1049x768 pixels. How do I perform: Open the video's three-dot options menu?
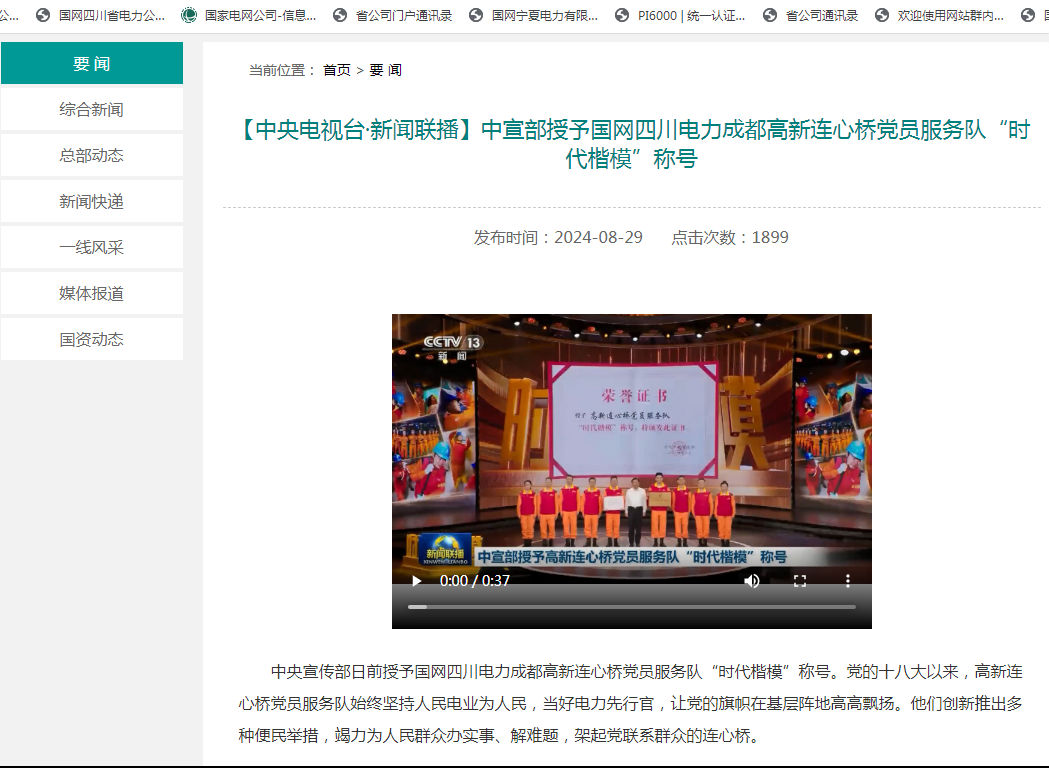(848, 581)
